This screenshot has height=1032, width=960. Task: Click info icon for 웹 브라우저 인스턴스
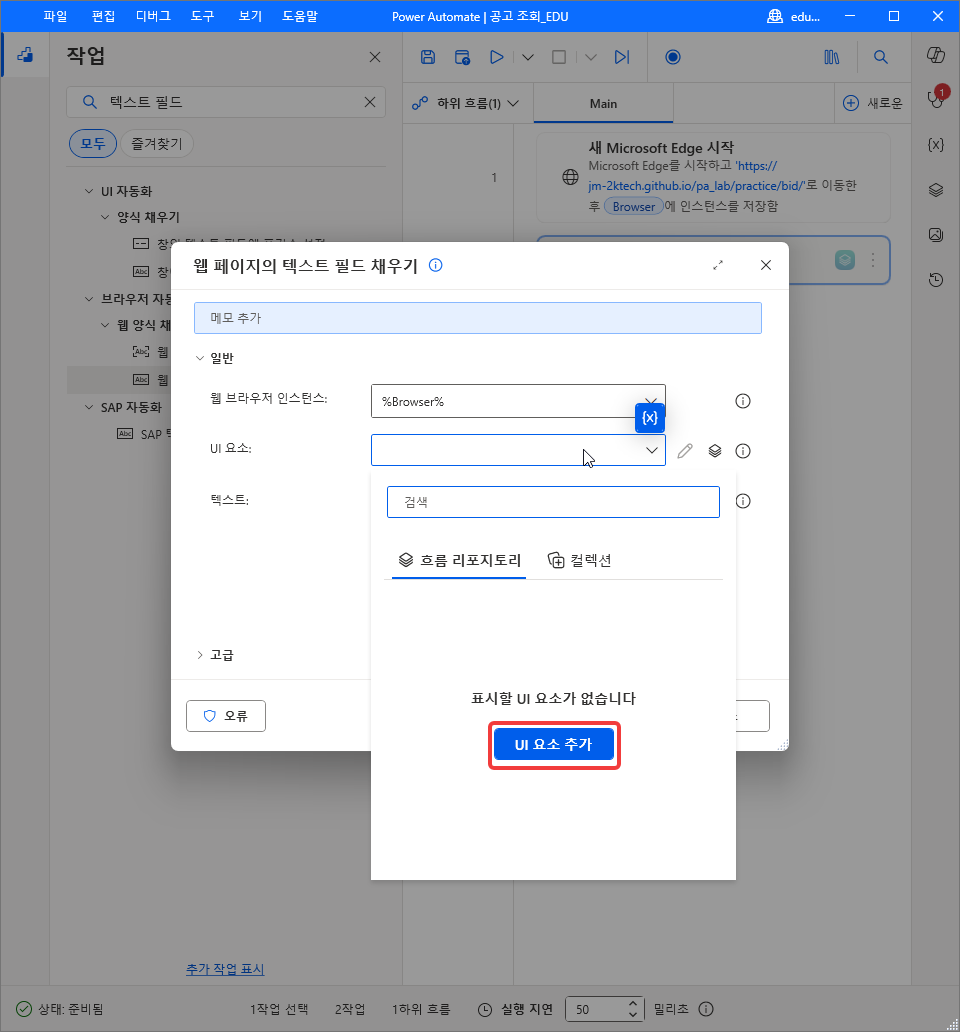743,401
